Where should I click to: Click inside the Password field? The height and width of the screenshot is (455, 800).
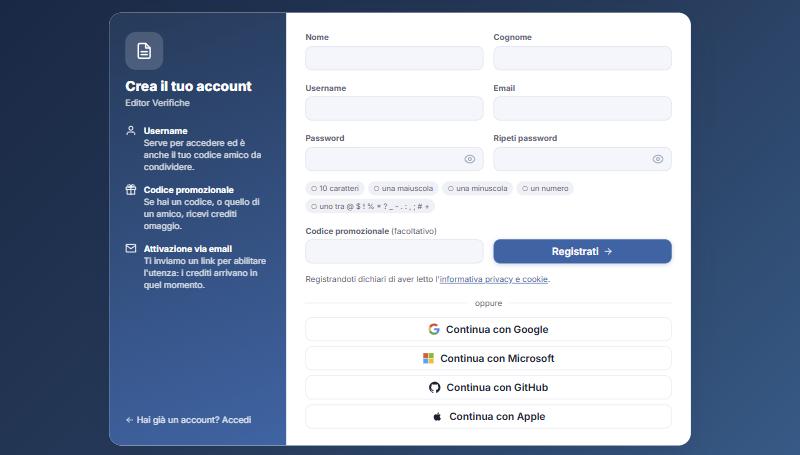(394, 159)
